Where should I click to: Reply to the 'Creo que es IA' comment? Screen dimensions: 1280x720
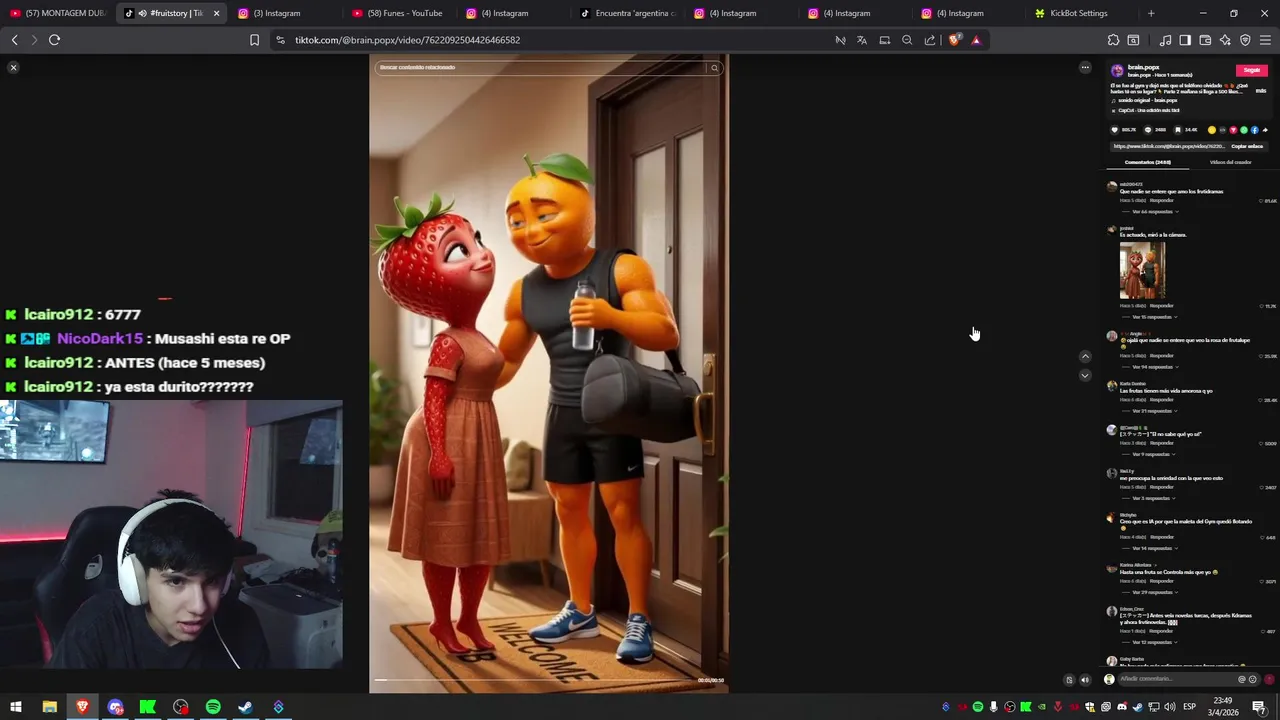(x=1161, y=537)
